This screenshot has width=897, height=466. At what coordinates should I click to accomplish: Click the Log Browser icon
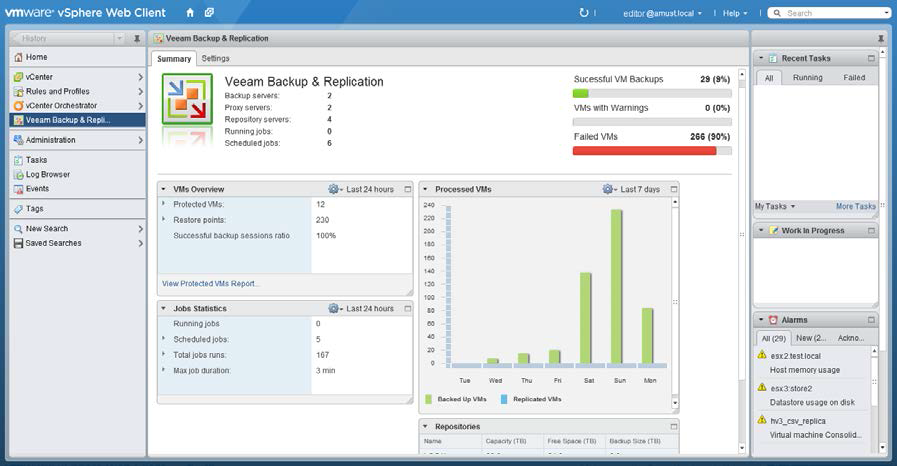click(x=18, y=174)
